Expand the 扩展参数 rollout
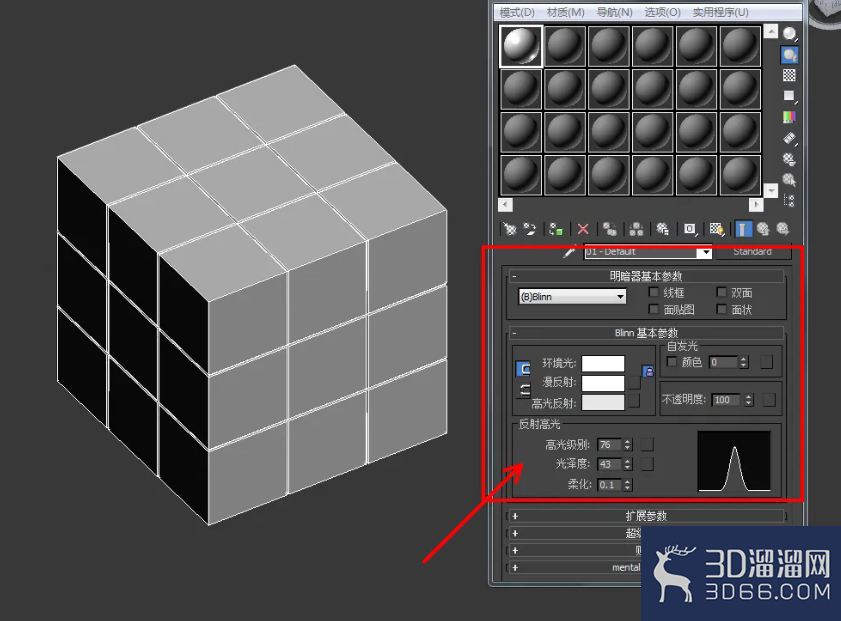Screen dimensions: 841x621 (x=646, y=516)
